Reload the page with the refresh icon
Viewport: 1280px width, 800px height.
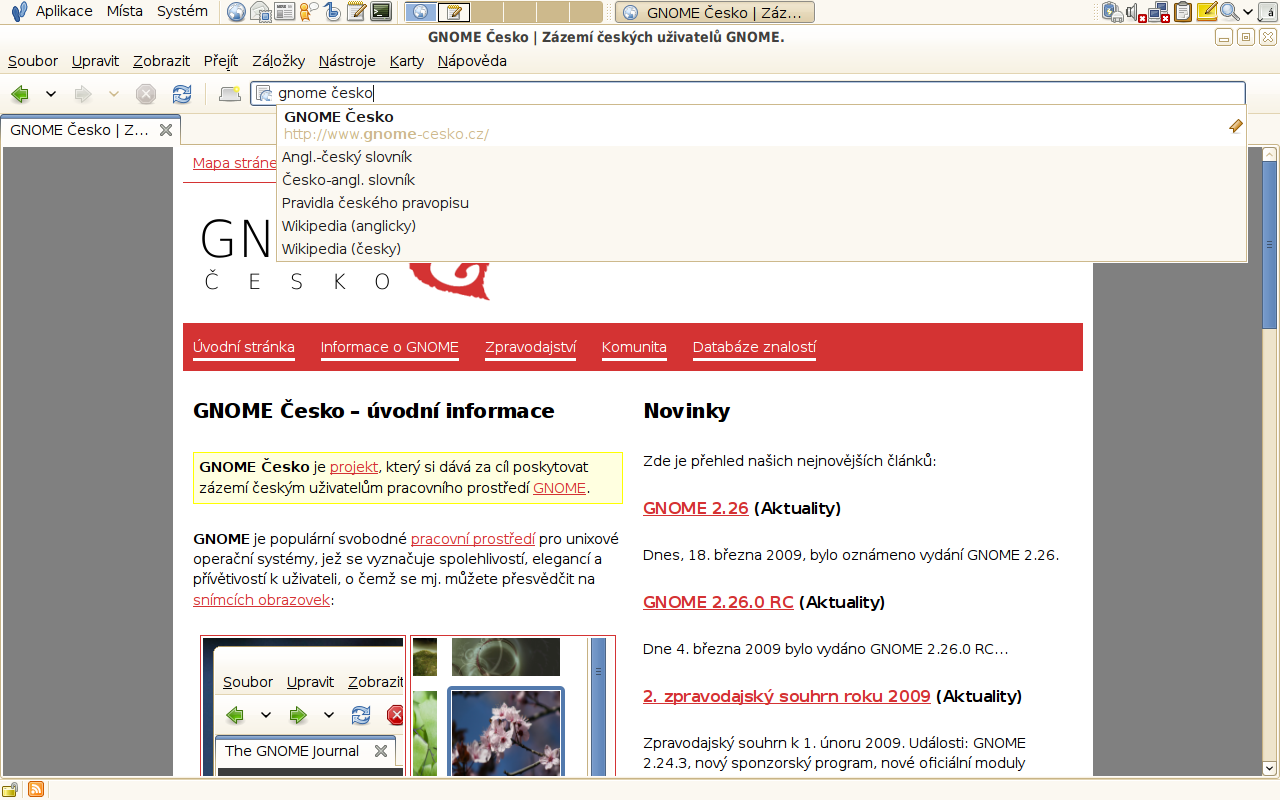(x=181, y=94)
